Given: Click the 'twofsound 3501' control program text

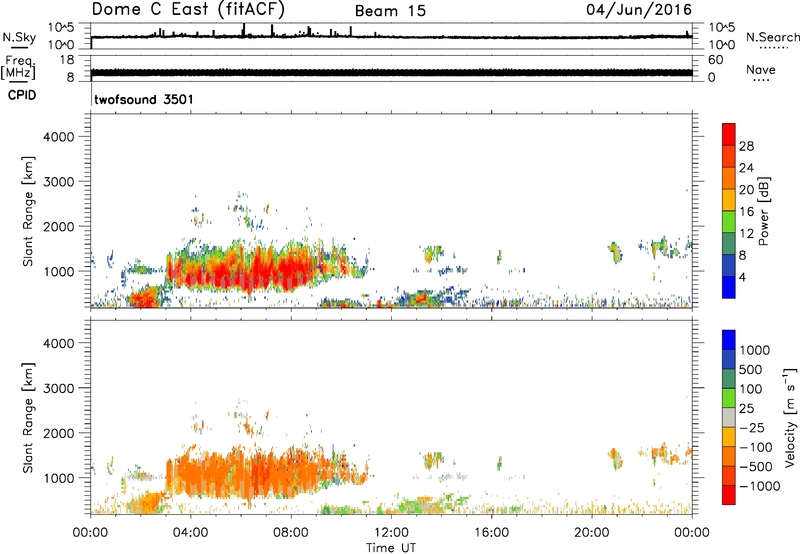Looking at the screenshot, I should [144, 99].
